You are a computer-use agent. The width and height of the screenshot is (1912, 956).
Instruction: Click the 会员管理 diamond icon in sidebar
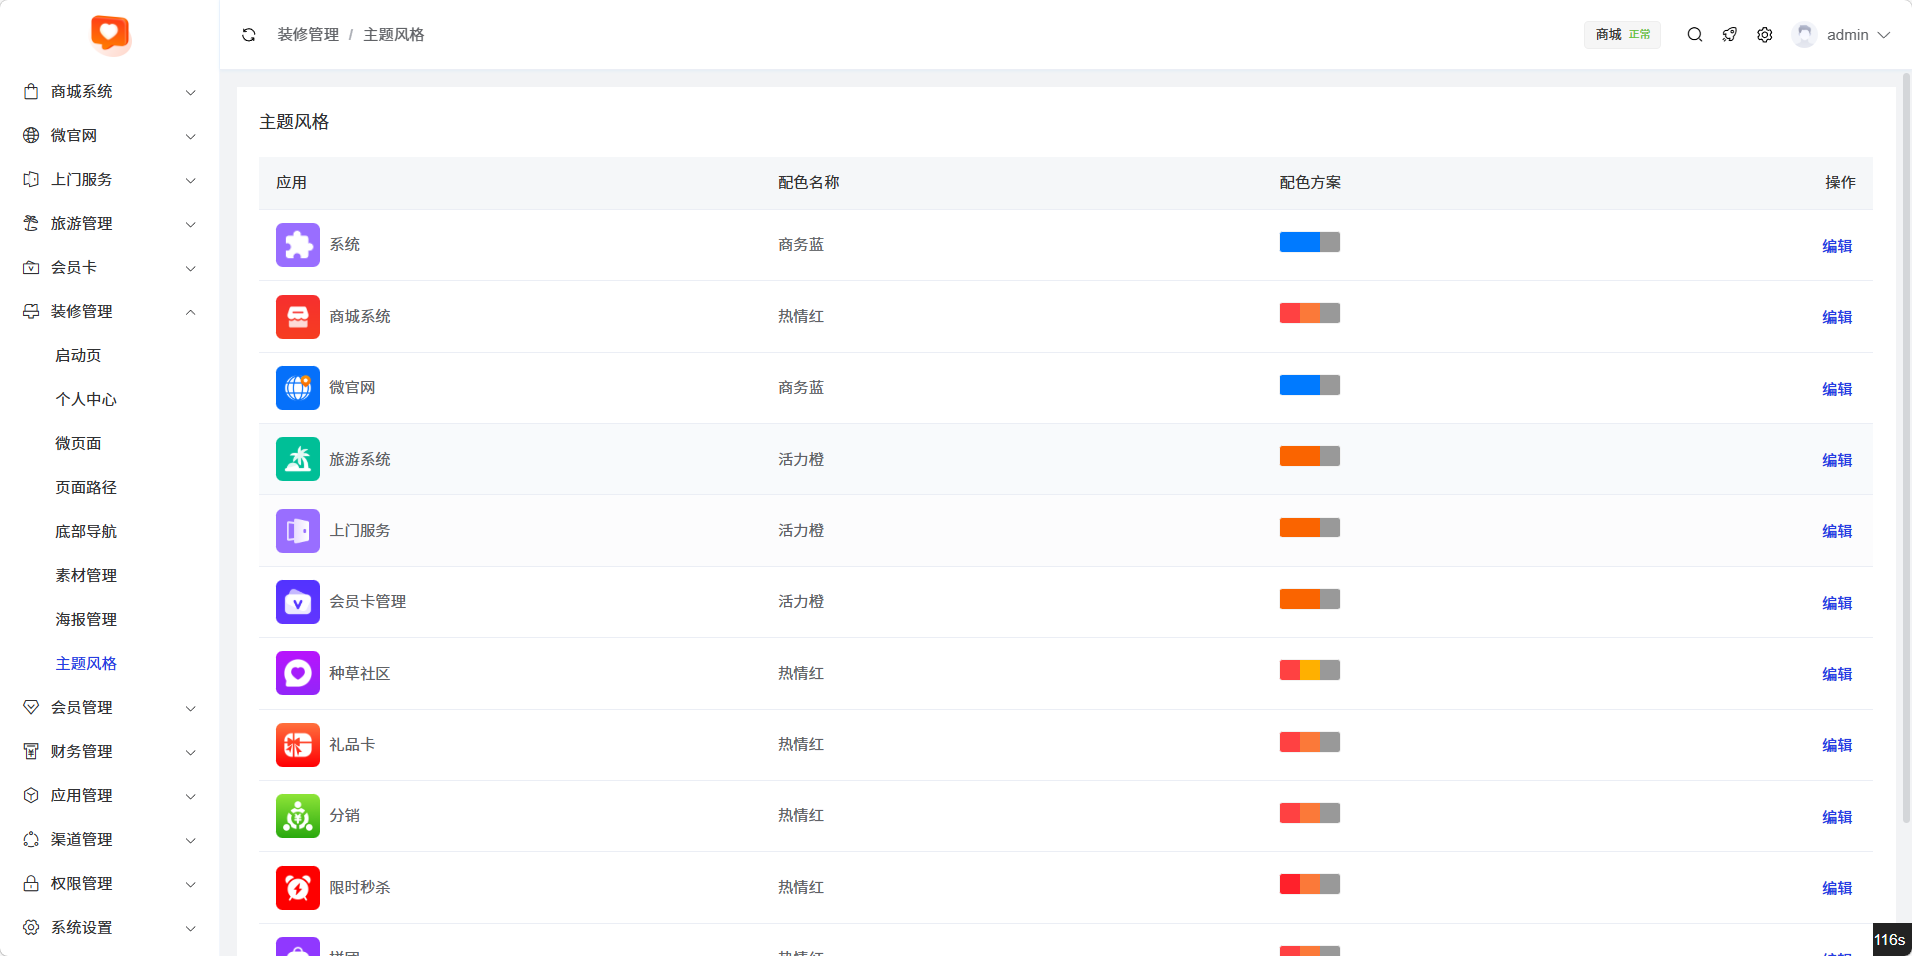pos(31,707)
